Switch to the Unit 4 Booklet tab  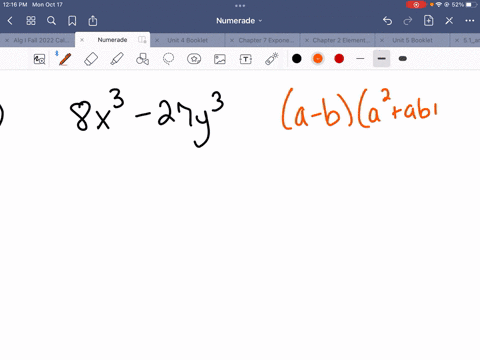click(188, 40)
